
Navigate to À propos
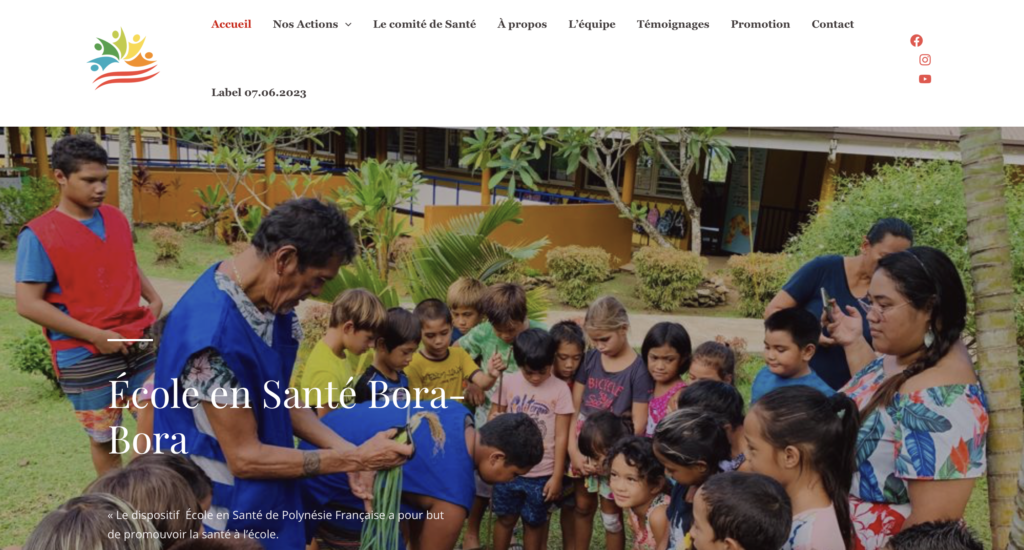point(522,24)
